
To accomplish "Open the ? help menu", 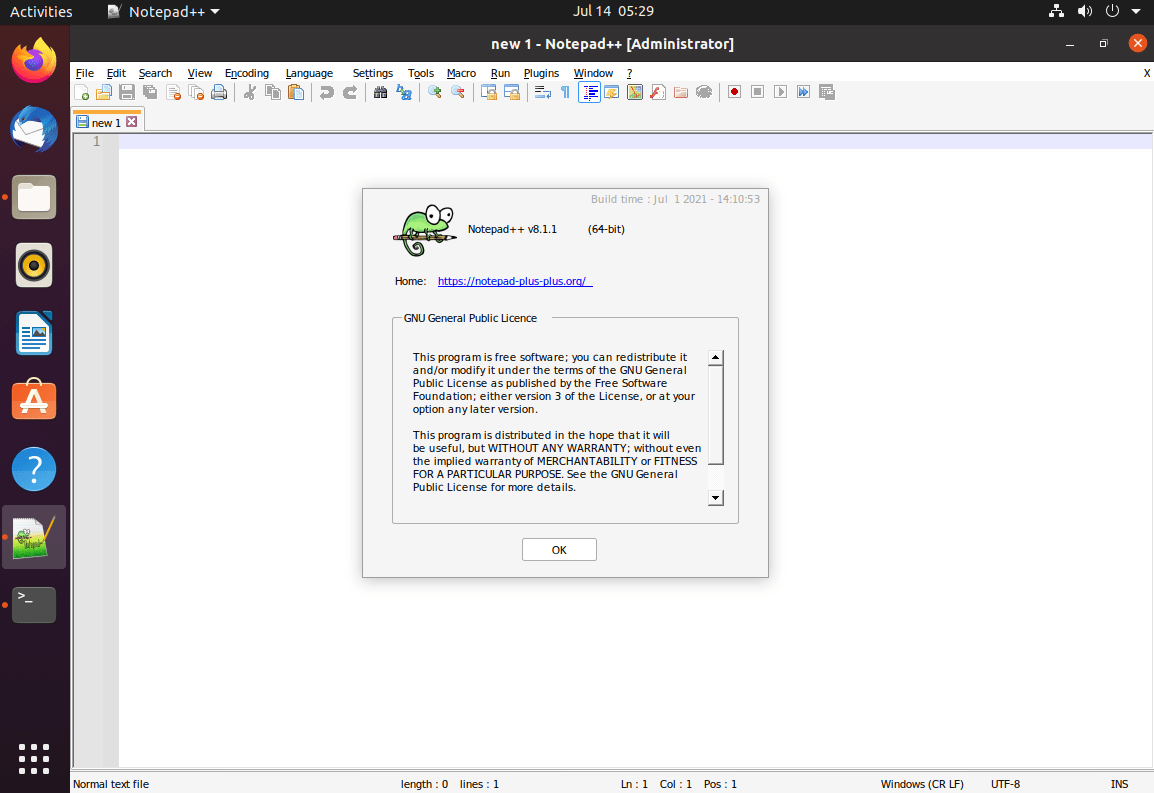I will (x=629, y=73).
